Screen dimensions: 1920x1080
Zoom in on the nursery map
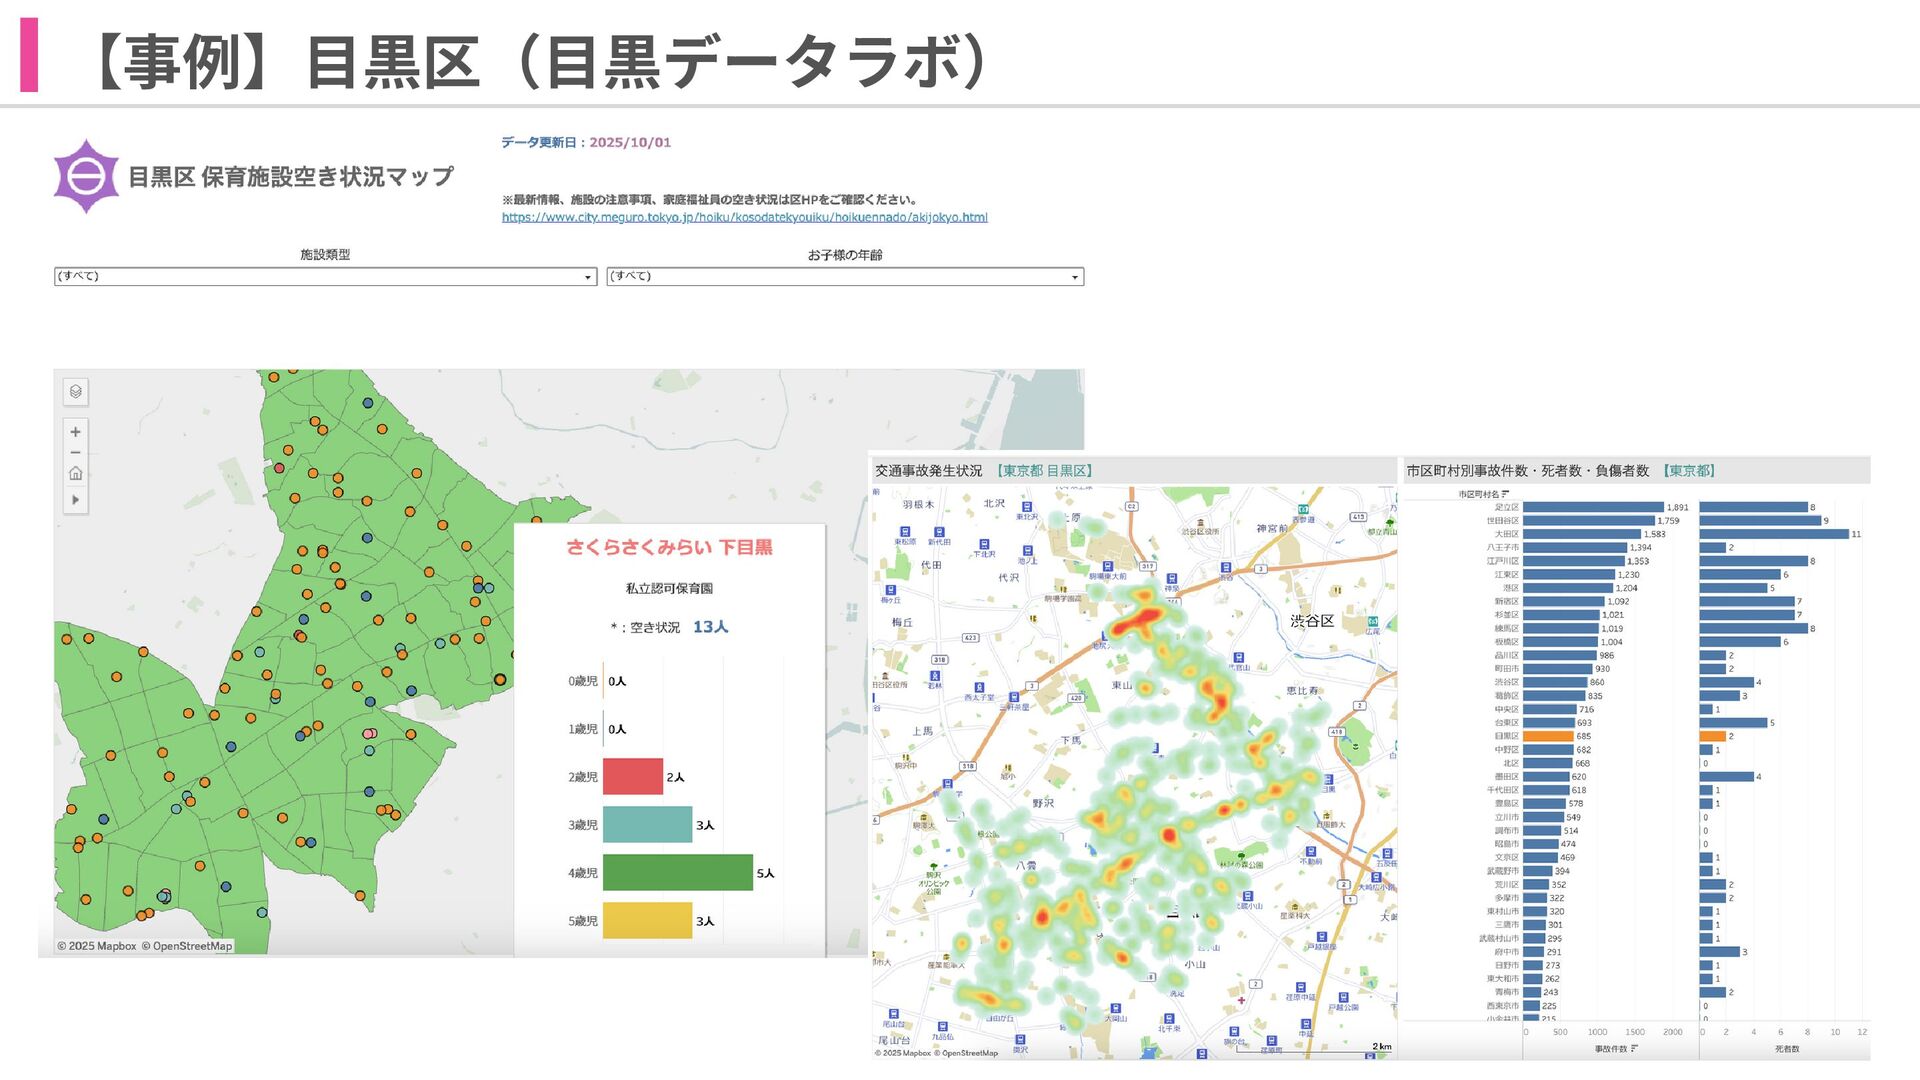[x=75, y=432]
